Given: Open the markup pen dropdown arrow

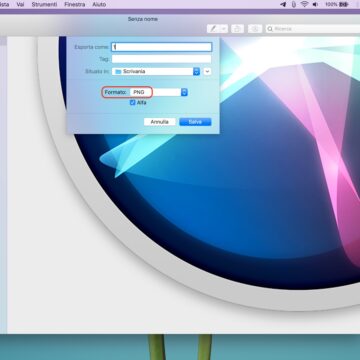Looking at the screenshot, I should (x=224, y=29).
